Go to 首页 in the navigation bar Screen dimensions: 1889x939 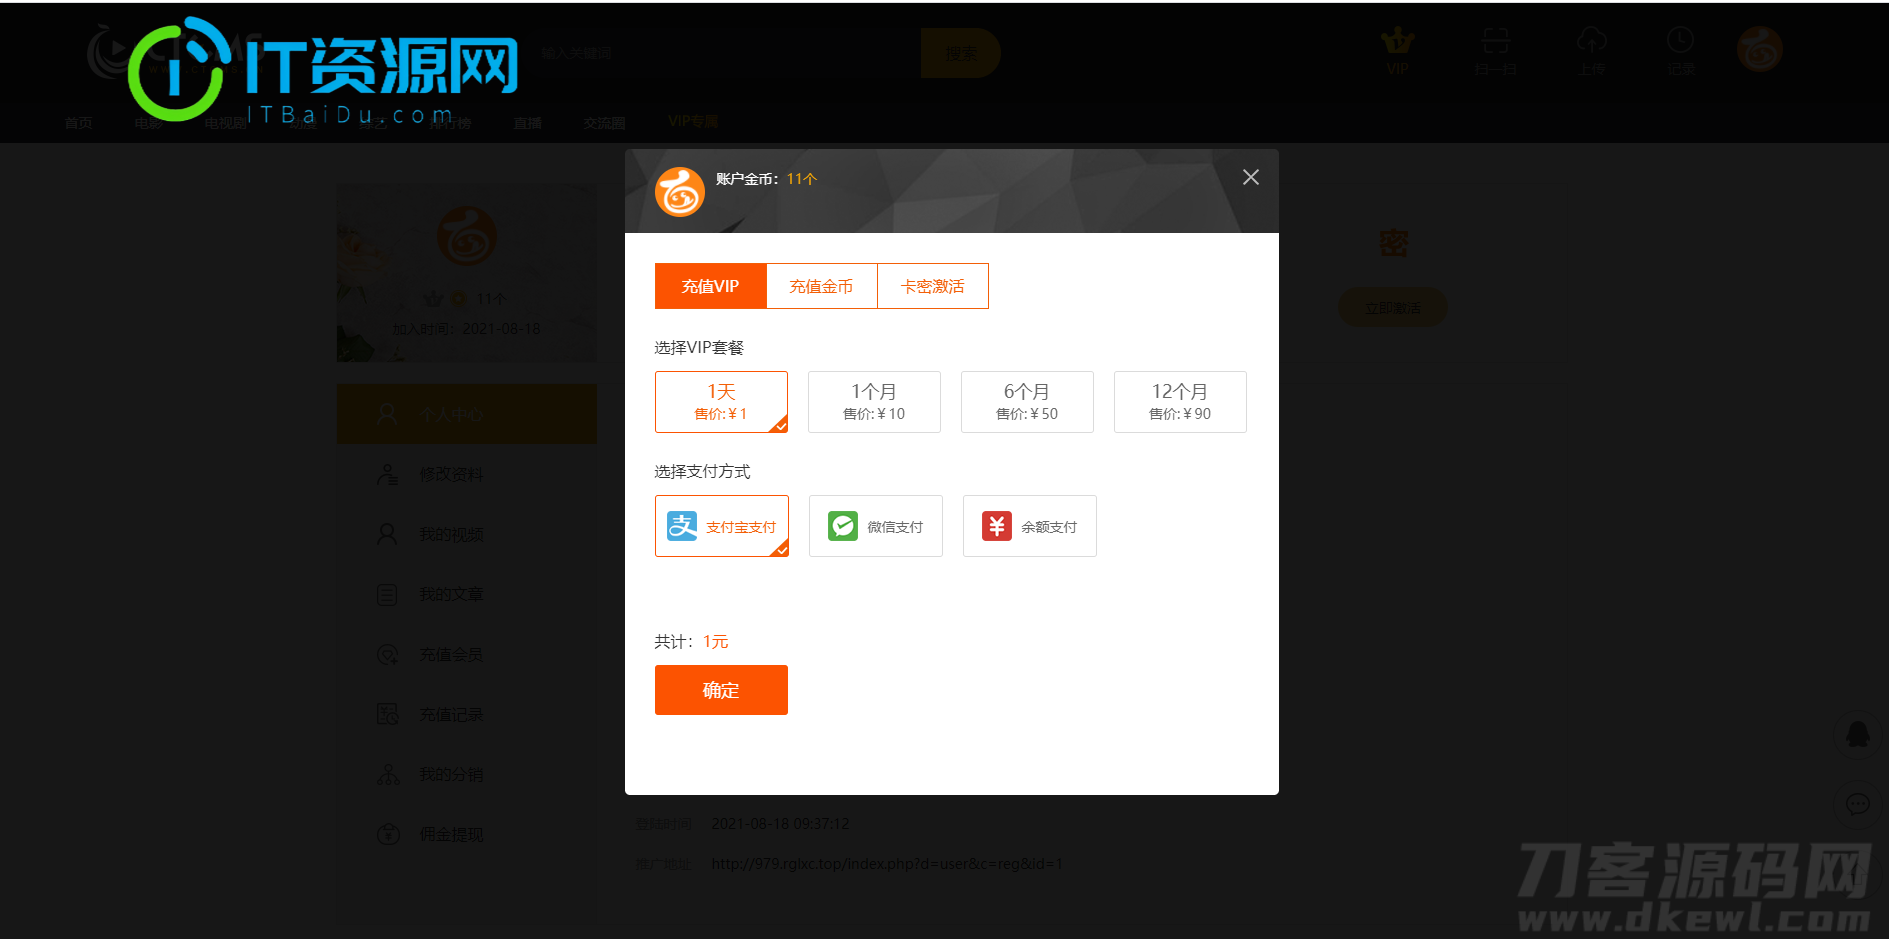(x=79, y=123)
